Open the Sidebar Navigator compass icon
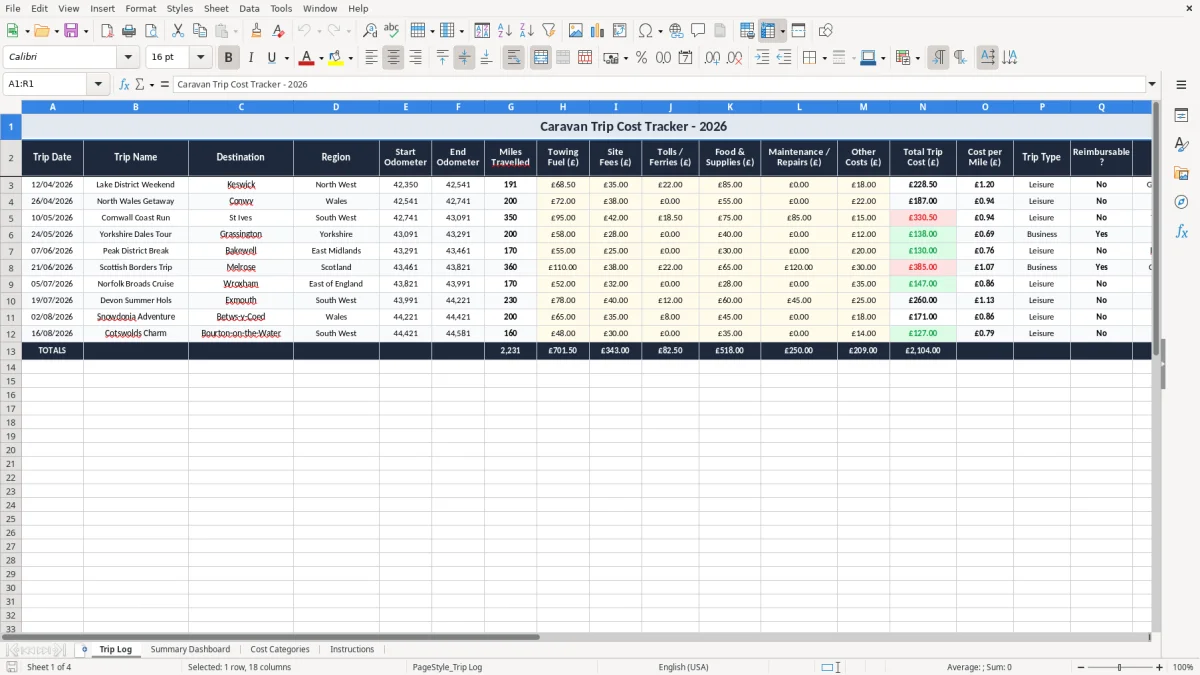 point(1181,202)
